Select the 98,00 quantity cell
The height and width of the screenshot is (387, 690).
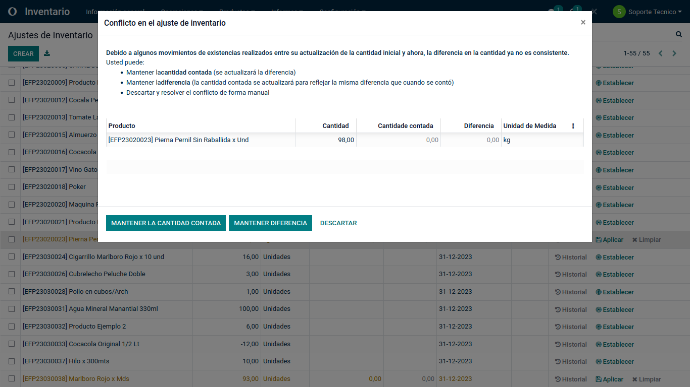(x=326, y=140)
